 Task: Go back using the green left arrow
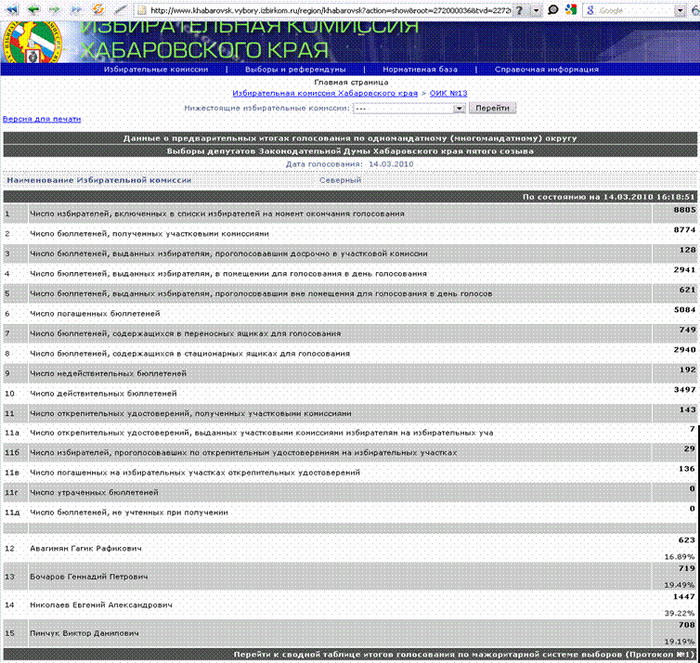32,8
